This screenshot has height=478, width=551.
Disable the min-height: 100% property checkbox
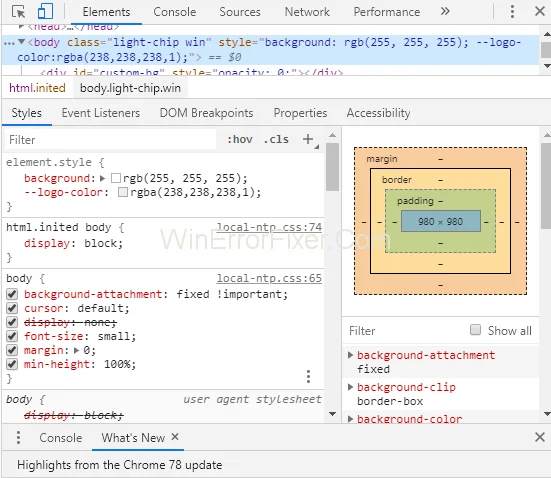pyautogui.click(x=12, y=364)
